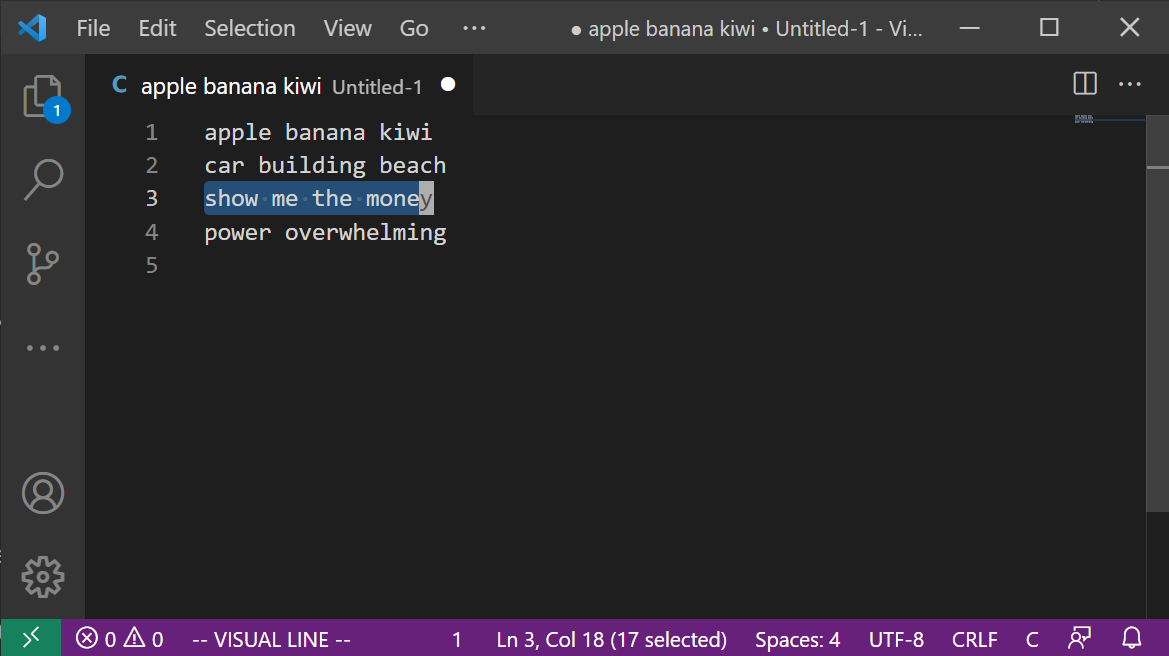Click the feedback icon in status bar

(1080, 638)
